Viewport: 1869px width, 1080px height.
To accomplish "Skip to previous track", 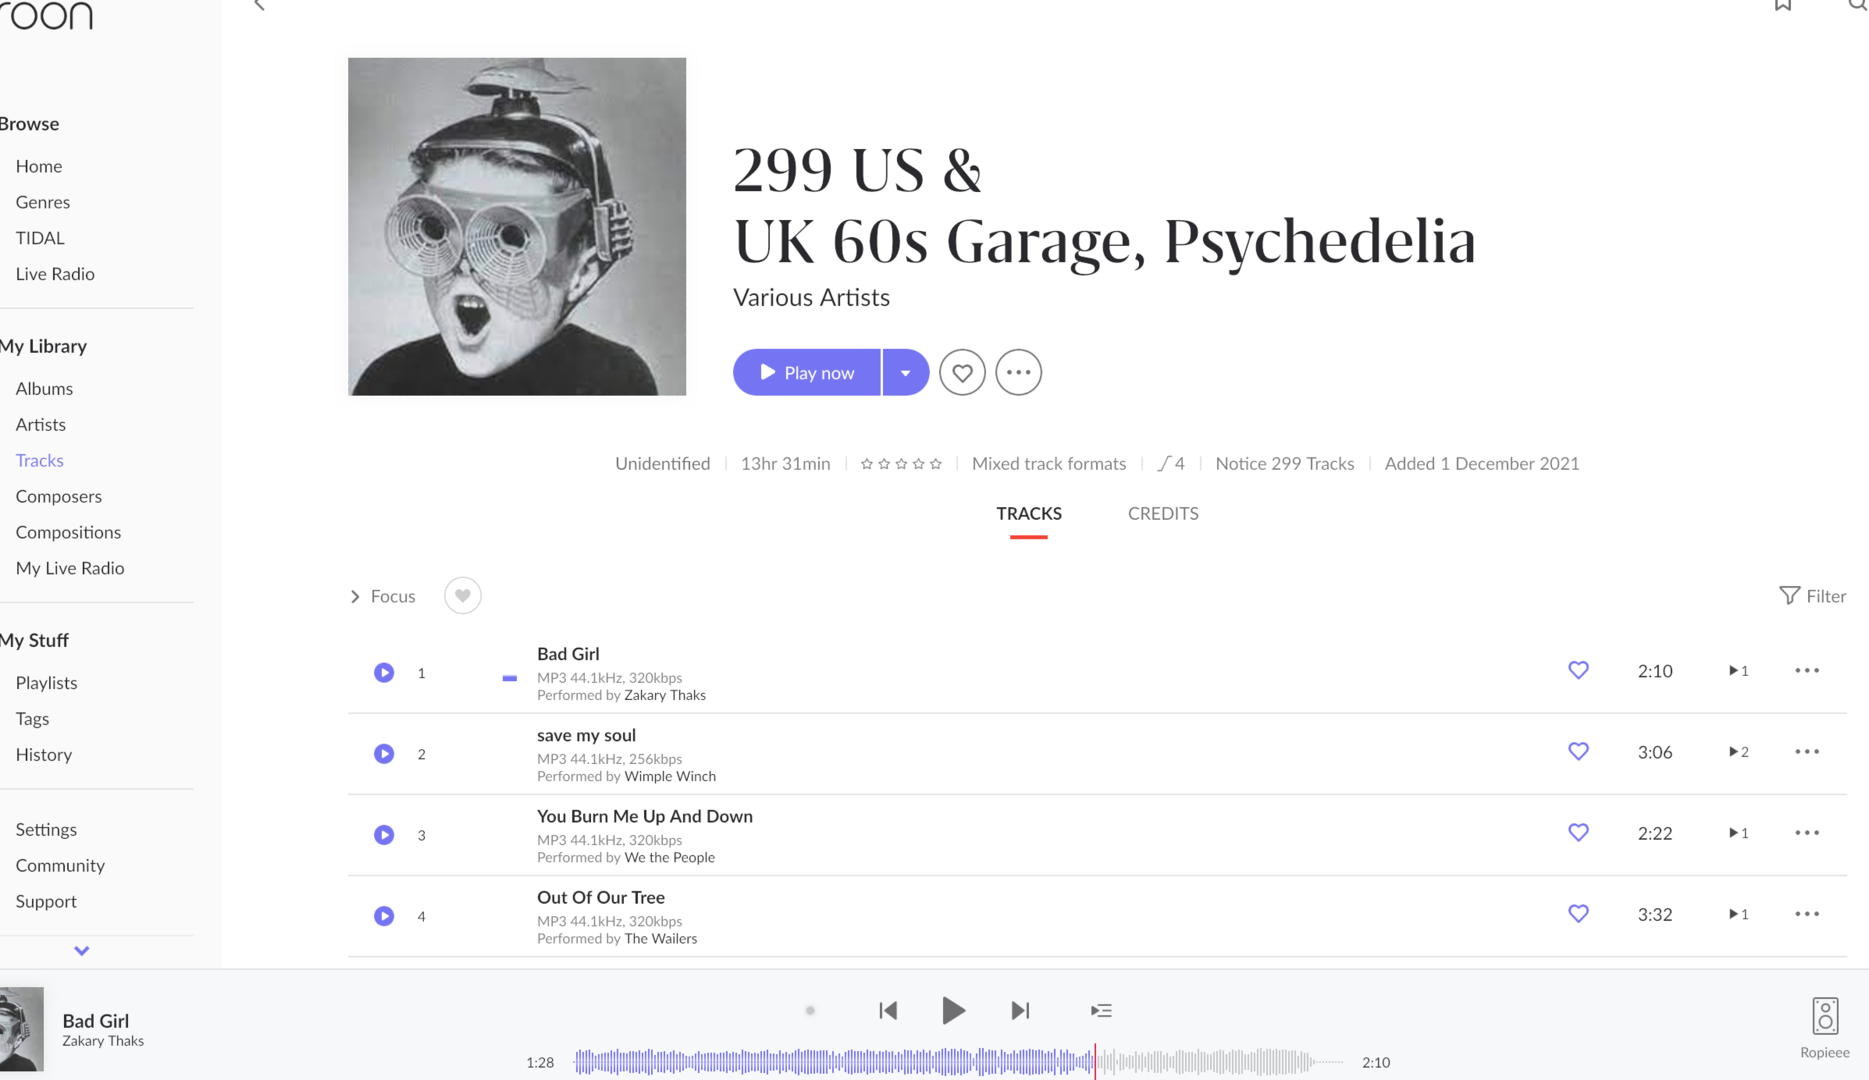I will [x=888, y=1011].
